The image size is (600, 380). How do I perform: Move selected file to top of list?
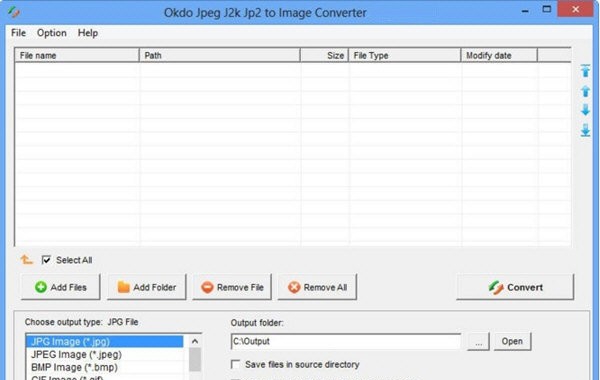pos(585,71)
